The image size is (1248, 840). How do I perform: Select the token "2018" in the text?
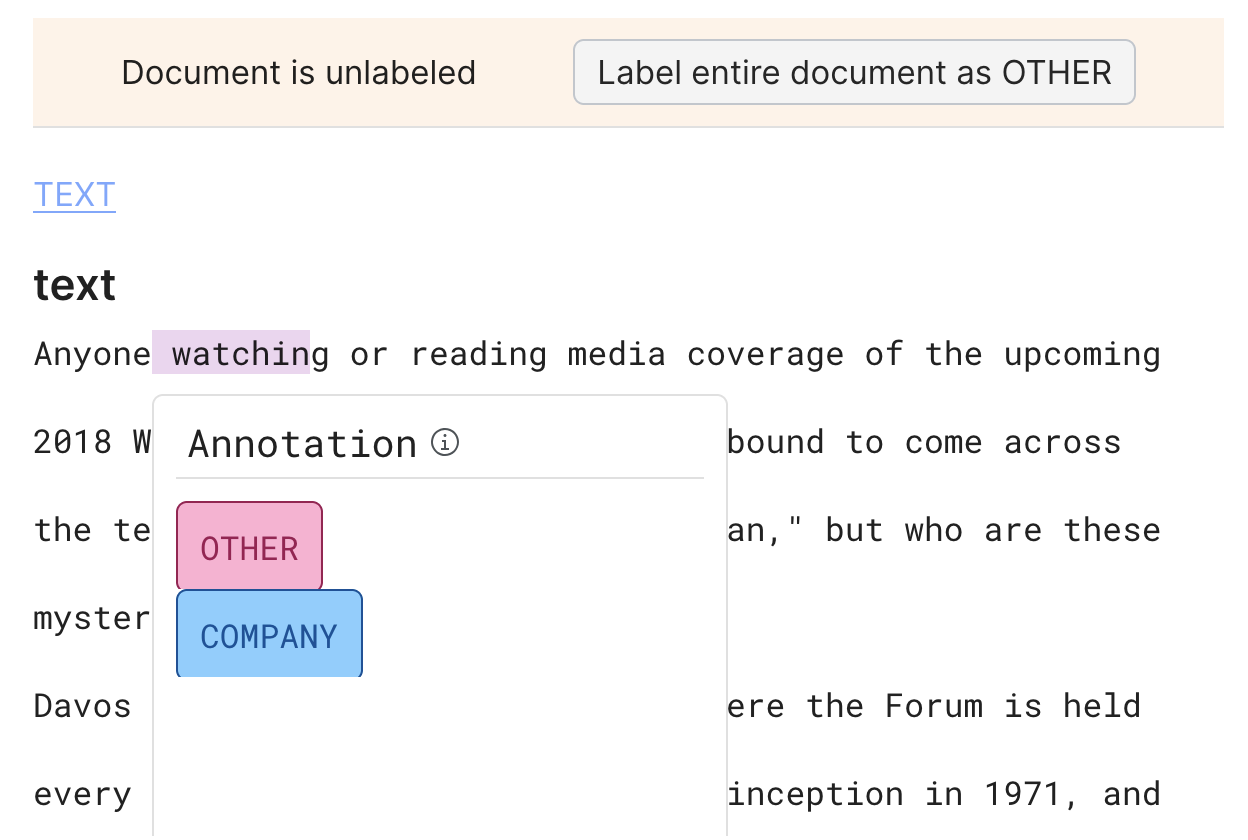pyautogui.click(x=73, y=442)
